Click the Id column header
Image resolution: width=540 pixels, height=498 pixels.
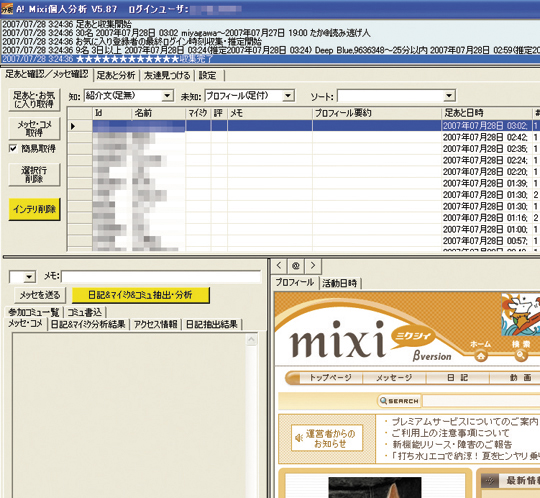112,113
